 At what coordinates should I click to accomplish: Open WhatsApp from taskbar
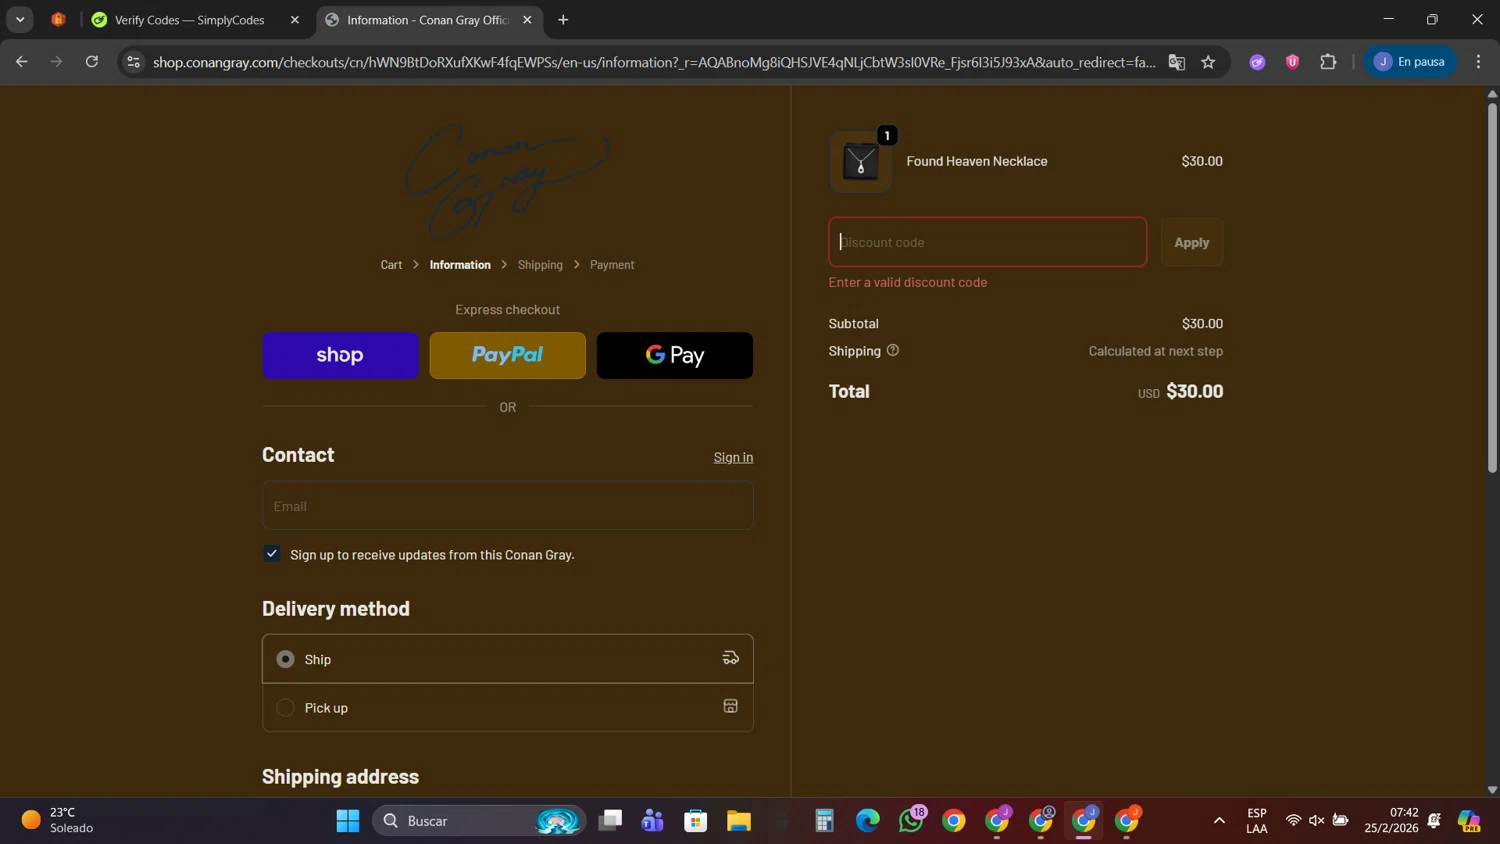pos(911,821)
